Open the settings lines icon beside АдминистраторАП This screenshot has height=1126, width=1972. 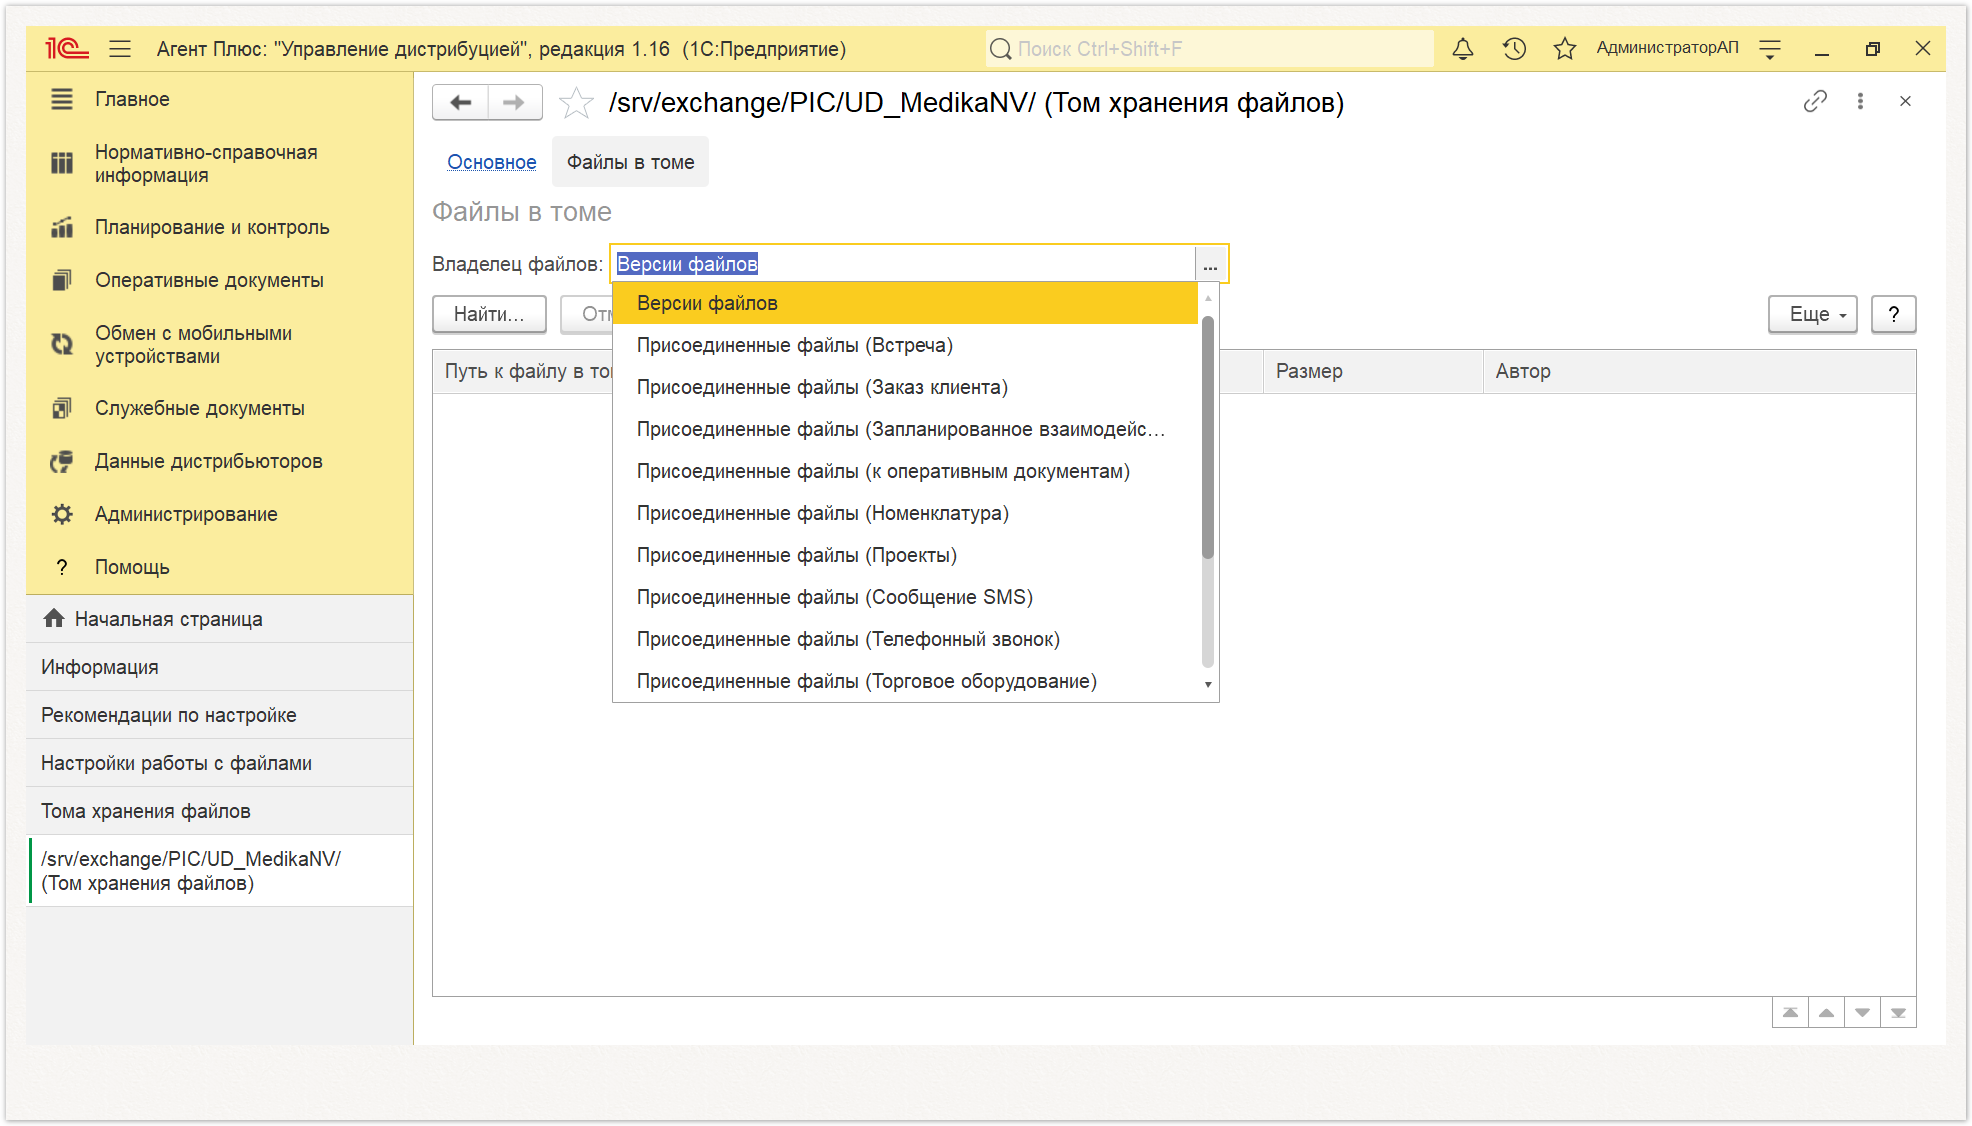[1770, 48]
